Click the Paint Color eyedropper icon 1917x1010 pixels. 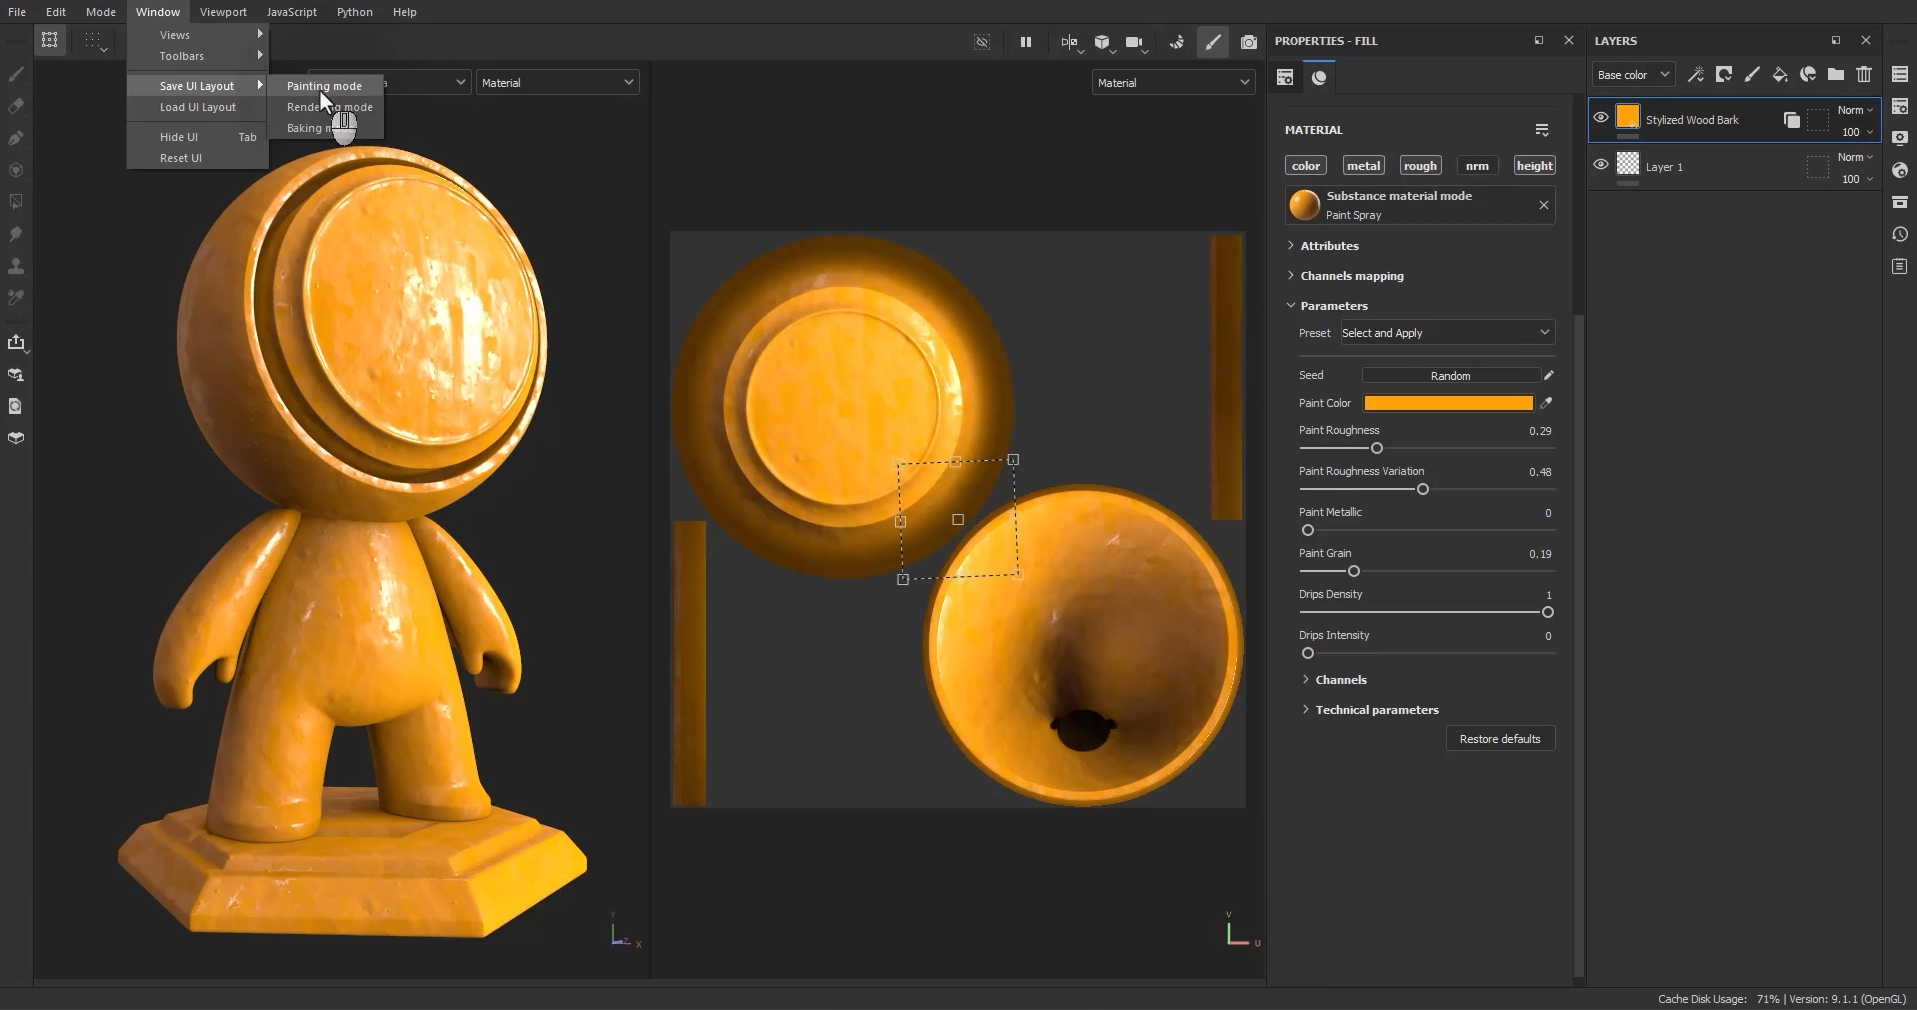click(x=1546, y=403)
